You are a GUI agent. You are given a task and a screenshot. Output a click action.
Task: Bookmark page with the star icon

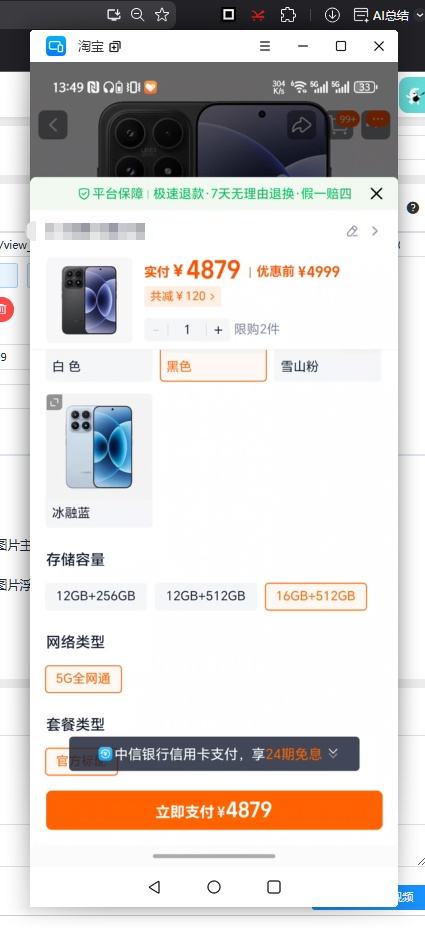coord(162,15)
